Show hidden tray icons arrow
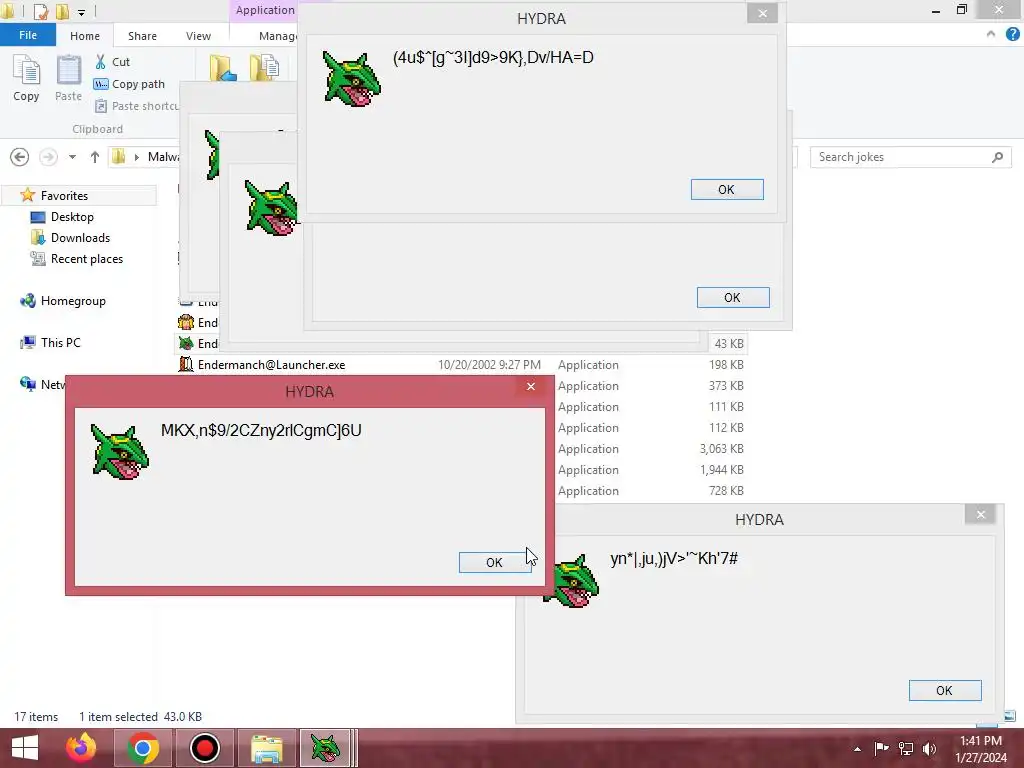The image size is (1024, 768). [857, 748]
